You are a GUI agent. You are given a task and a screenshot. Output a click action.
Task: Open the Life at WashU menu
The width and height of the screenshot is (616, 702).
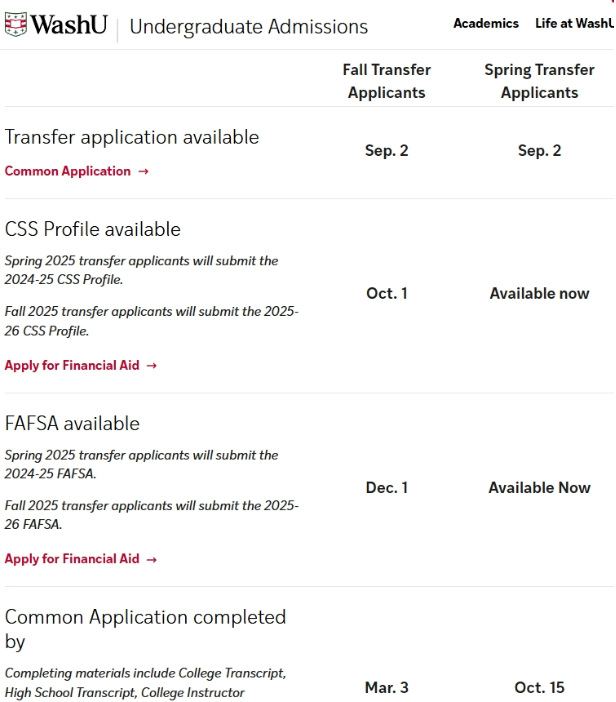(x=574, y=23)
